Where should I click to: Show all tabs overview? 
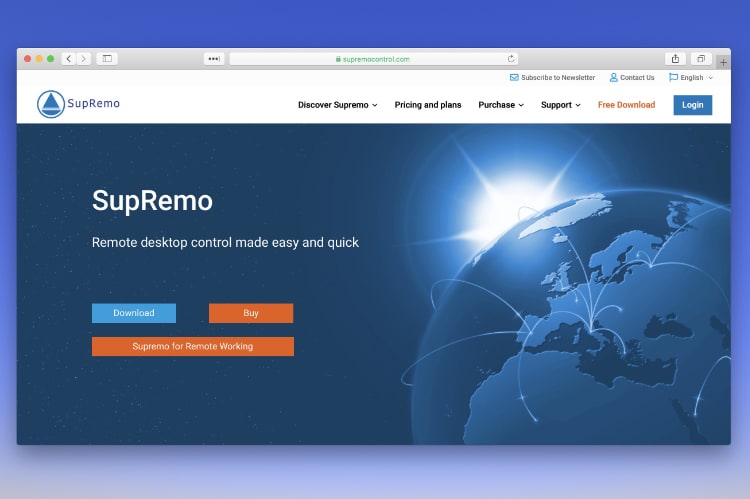(701, 59)
